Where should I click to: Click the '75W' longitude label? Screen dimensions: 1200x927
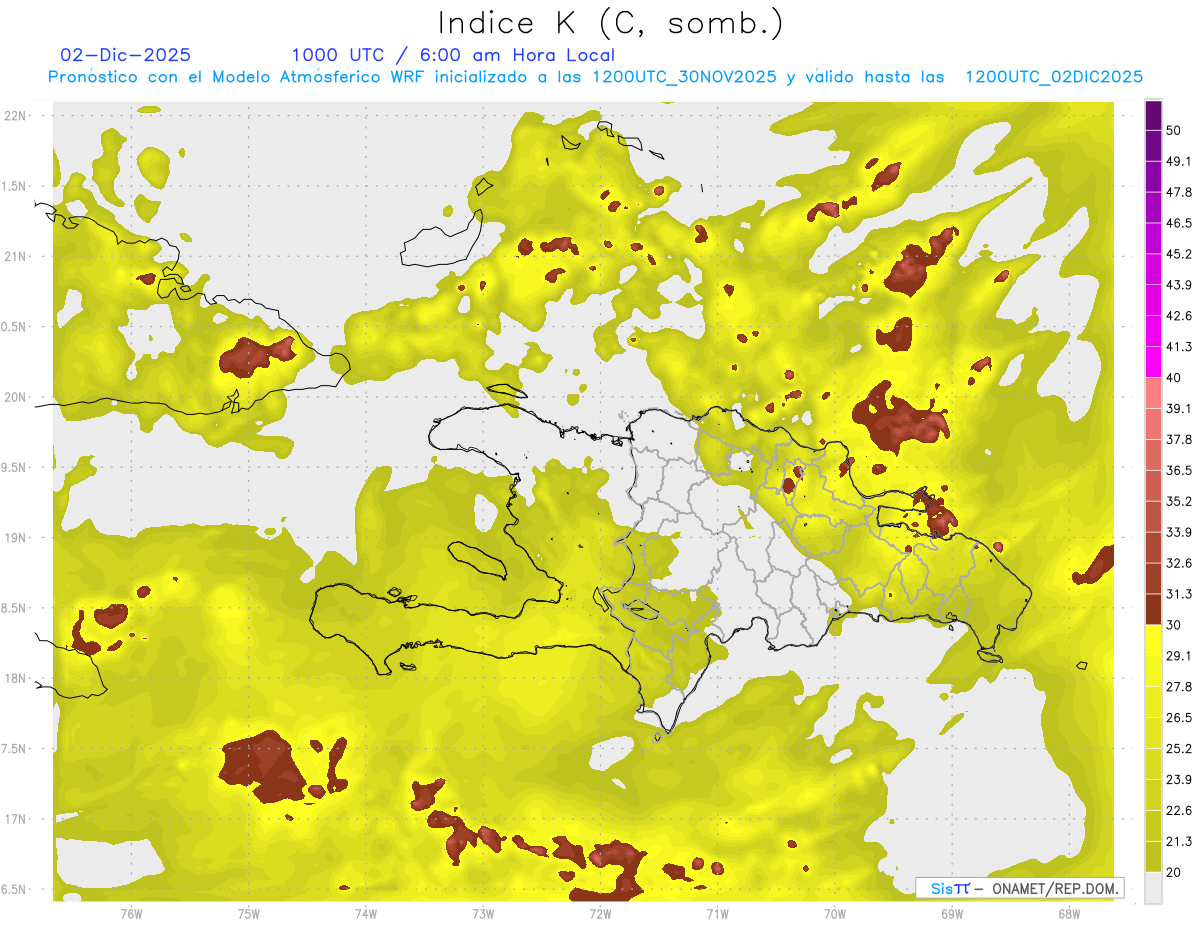[x=249, y=914]
